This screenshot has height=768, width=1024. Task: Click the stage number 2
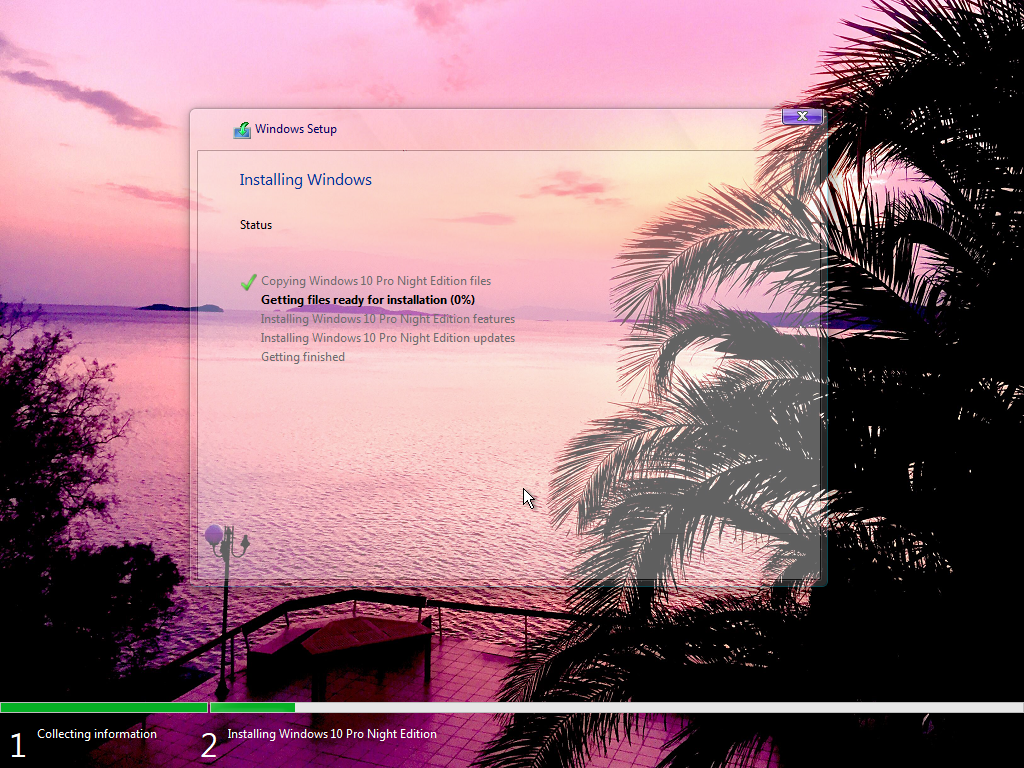(x=208, y=746)
